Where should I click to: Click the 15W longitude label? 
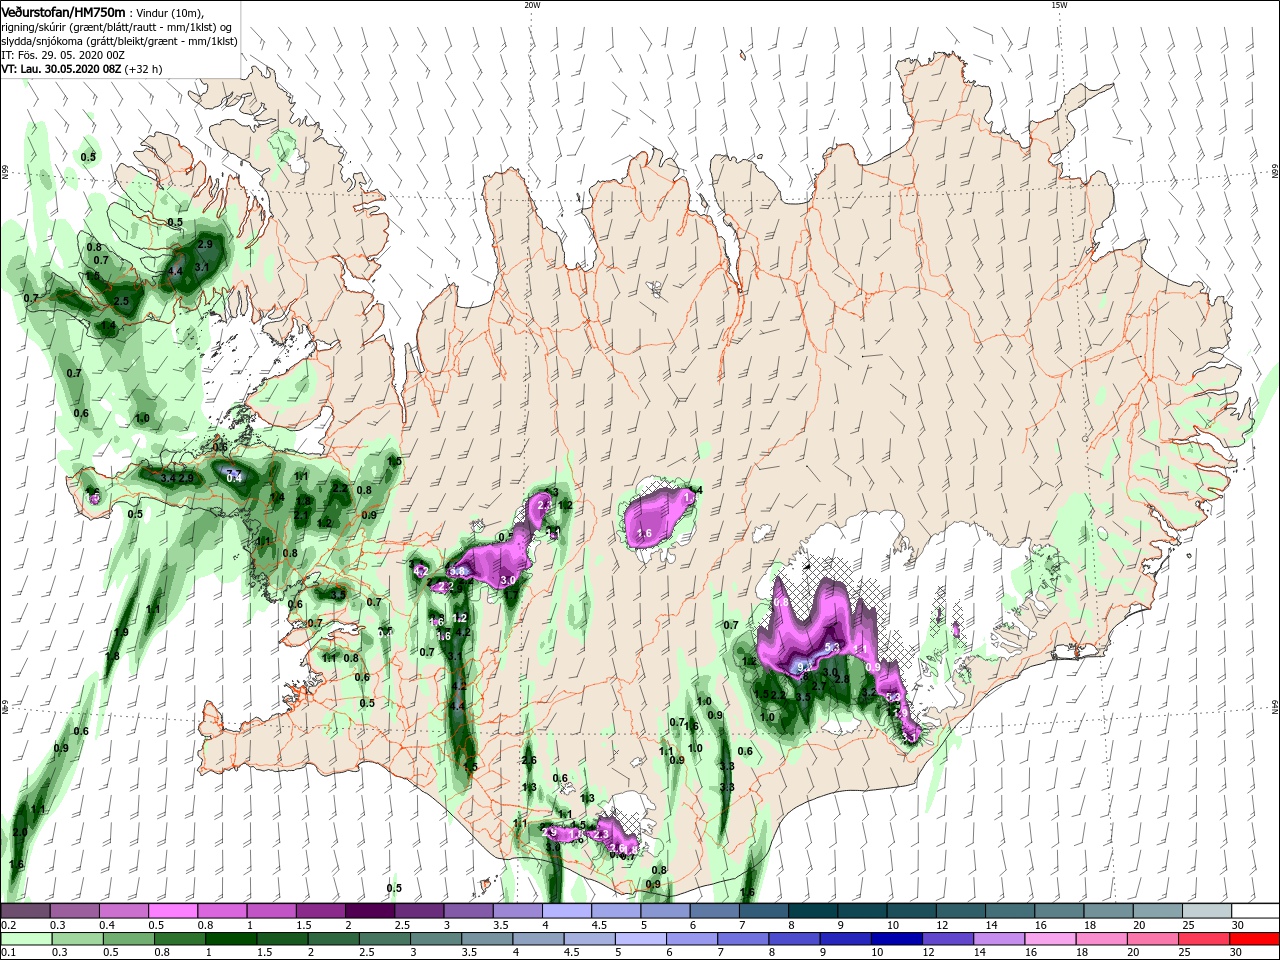pyautogui.click(x=1059, y=5)
